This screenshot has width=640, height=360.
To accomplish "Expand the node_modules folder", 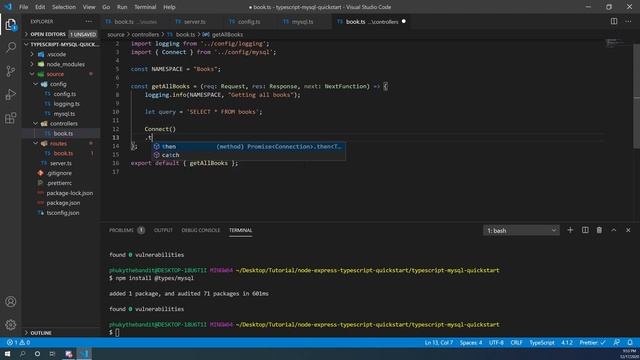I will pos(65,64).
